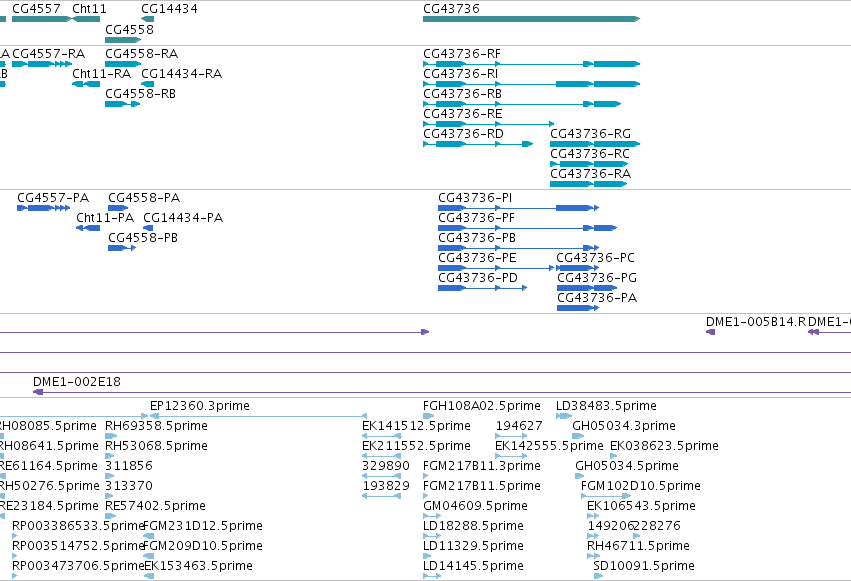The width and height of the screenshot is (851, 581).
Task: Click the DME1-005B14.R clone label
Action: 755,322
